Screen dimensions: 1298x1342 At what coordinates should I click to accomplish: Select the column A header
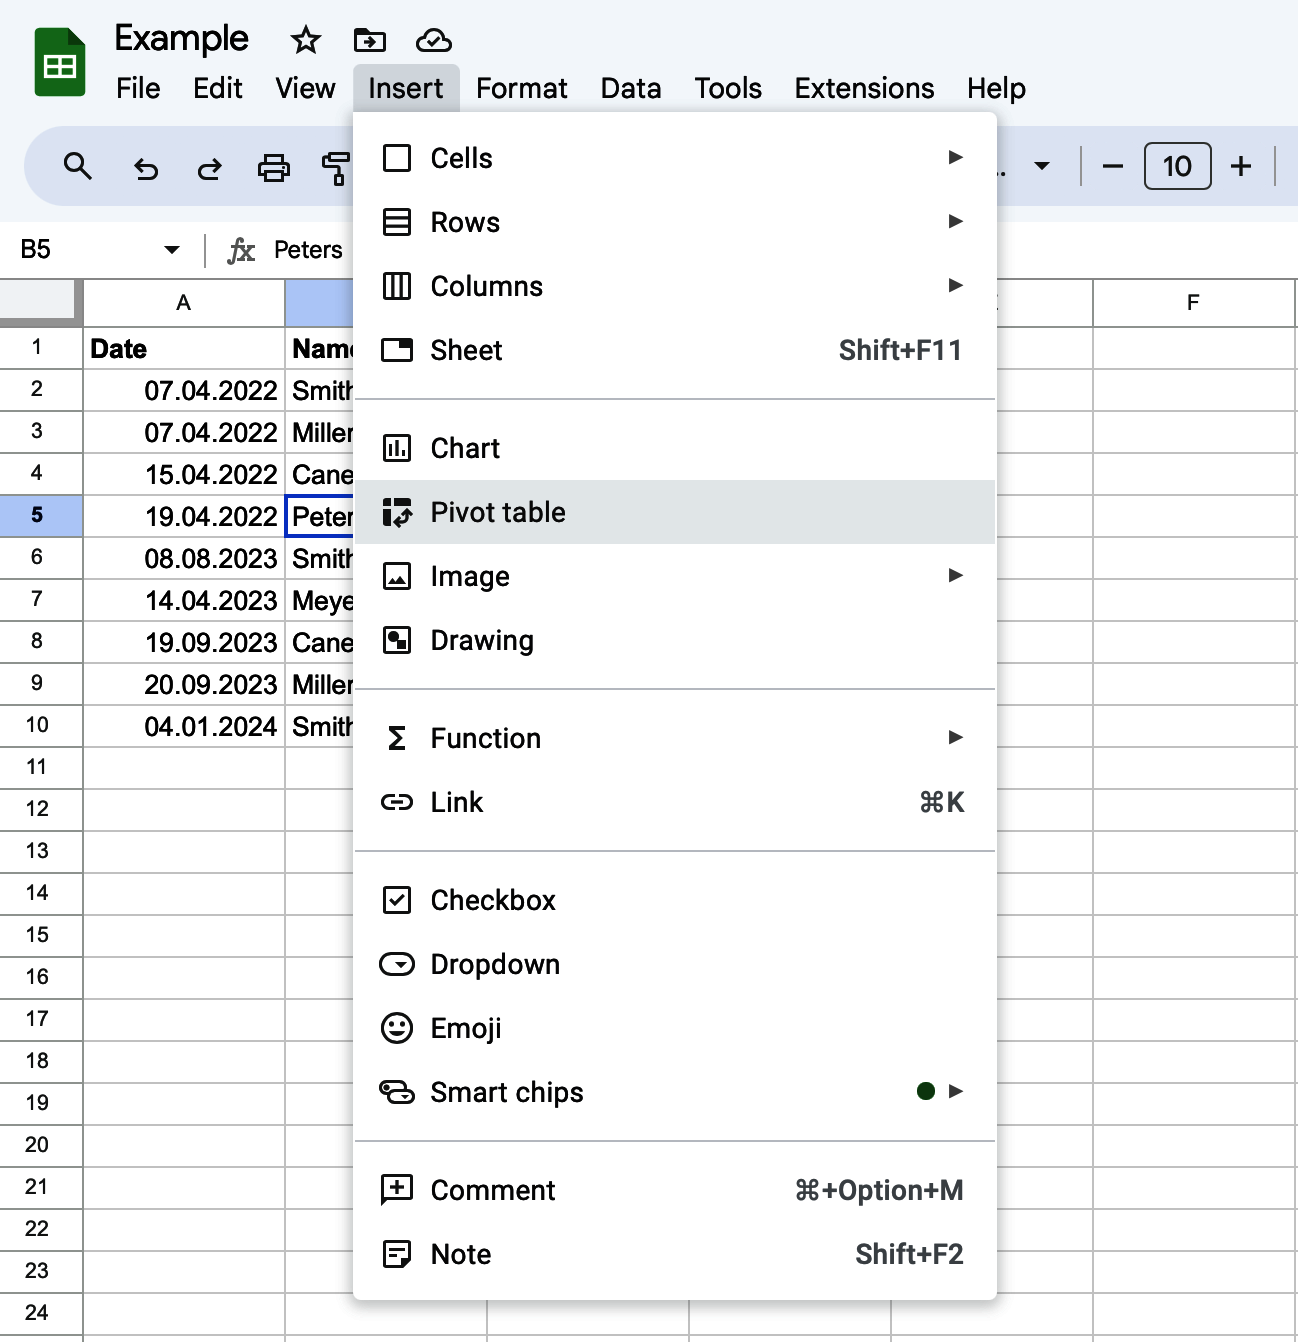(183, 303)
